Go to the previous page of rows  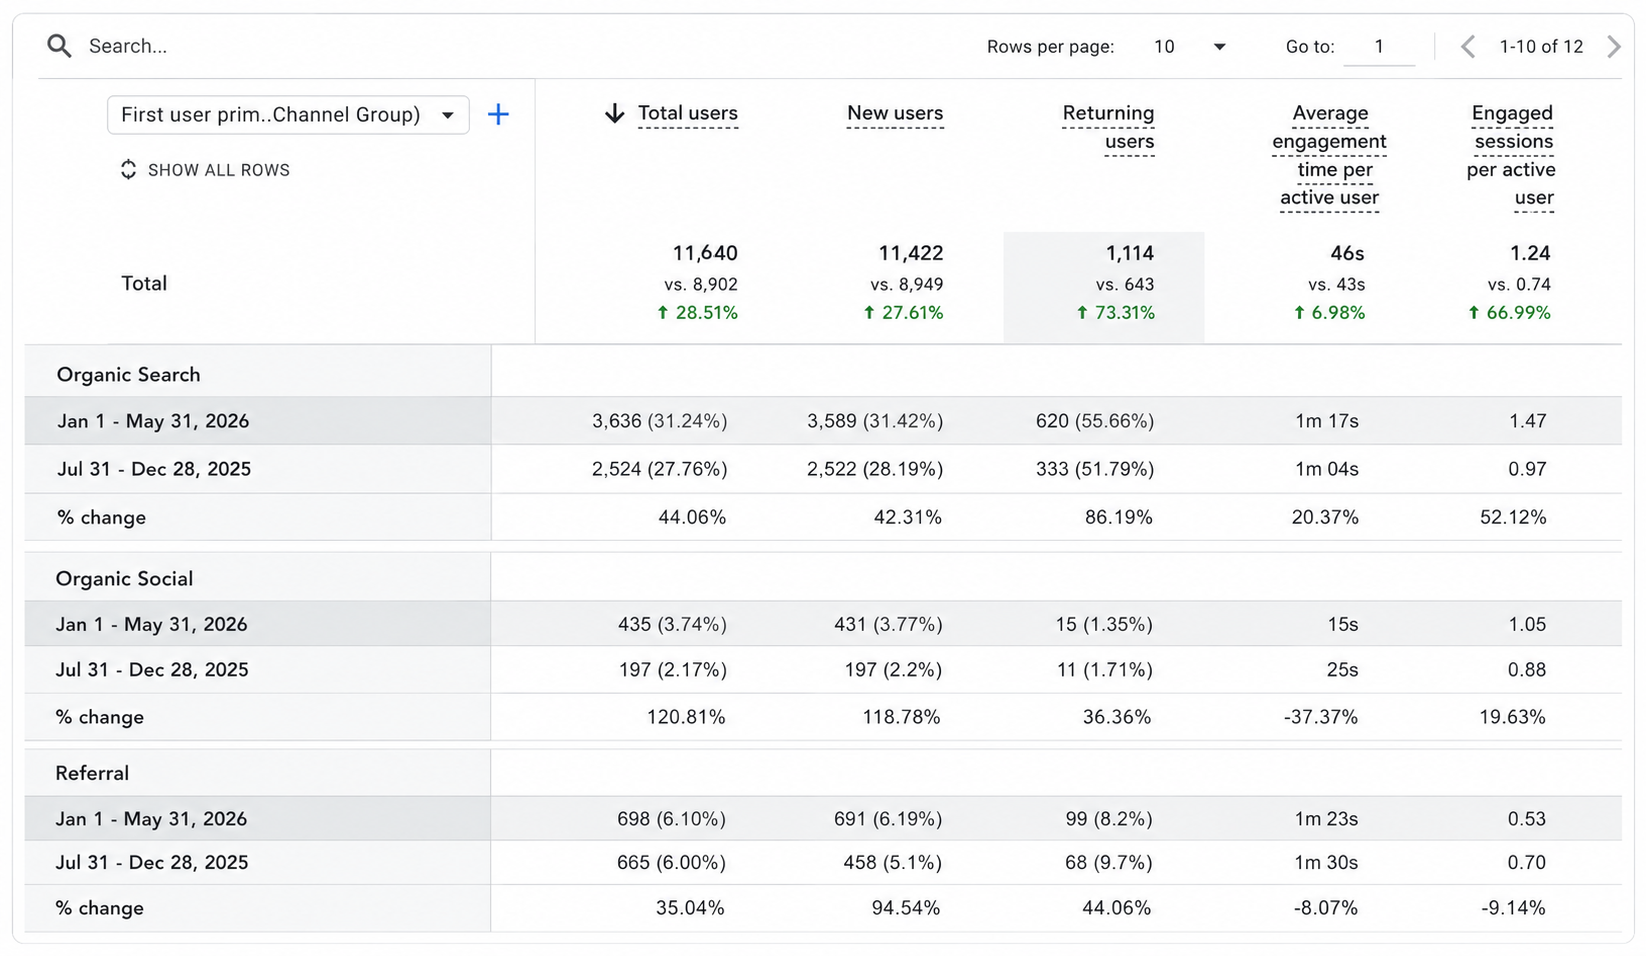(1468, 47)
